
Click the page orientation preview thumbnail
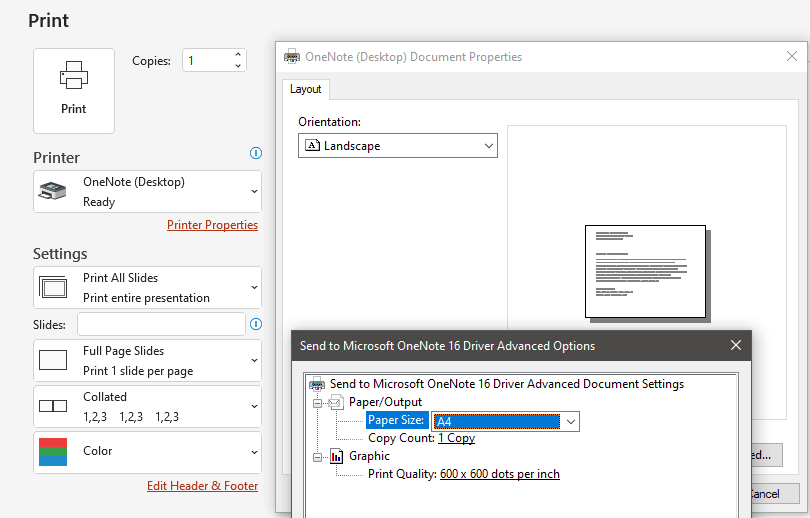[647, 273]
